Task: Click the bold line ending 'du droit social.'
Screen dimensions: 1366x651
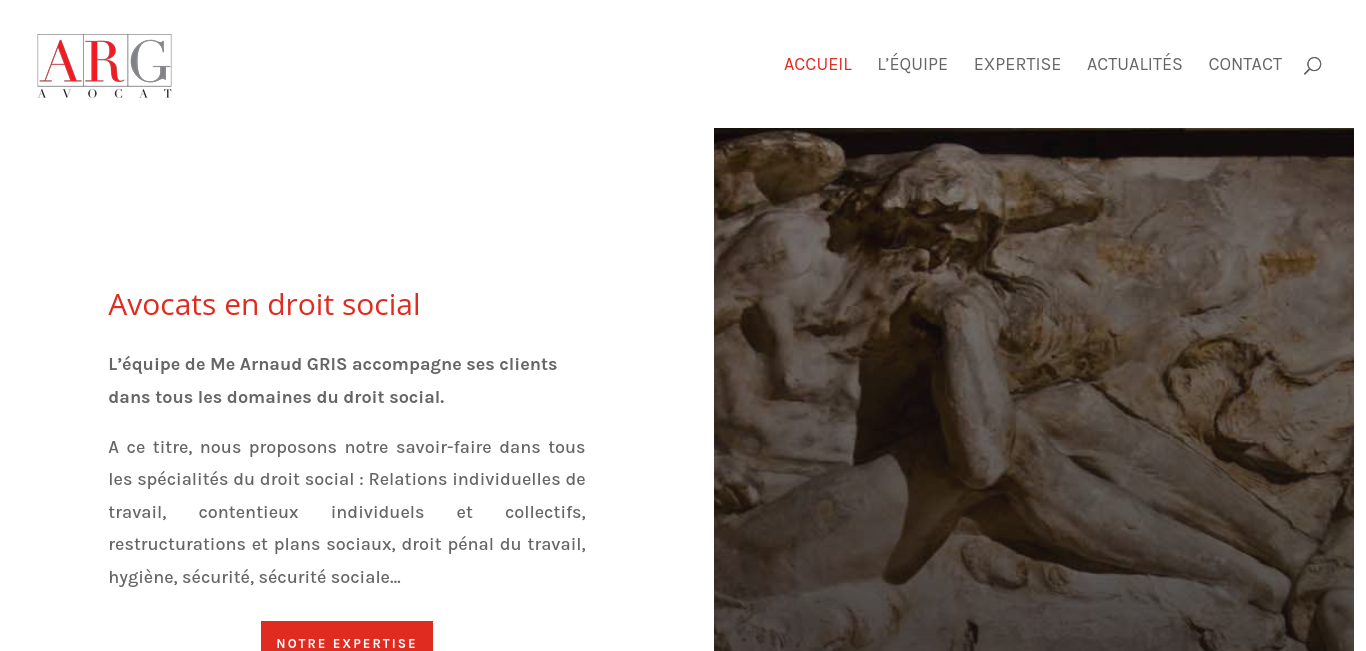Action: (x=276, y=397)
